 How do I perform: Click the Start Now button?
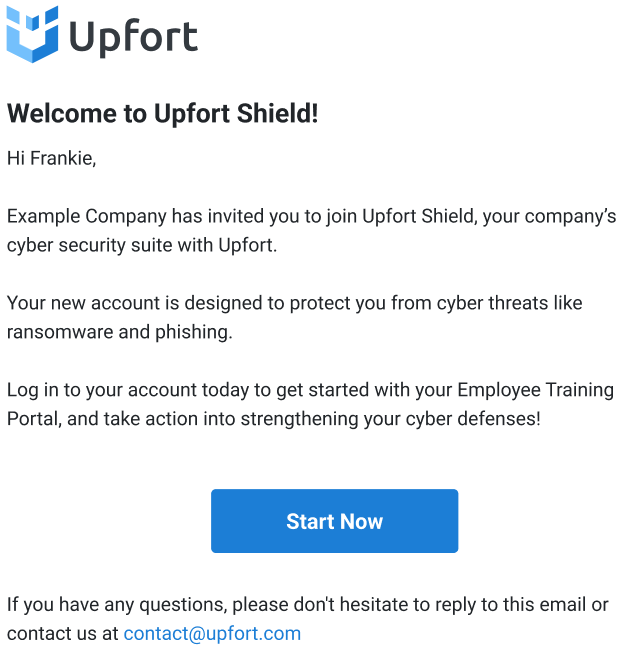tap(334, 521)
